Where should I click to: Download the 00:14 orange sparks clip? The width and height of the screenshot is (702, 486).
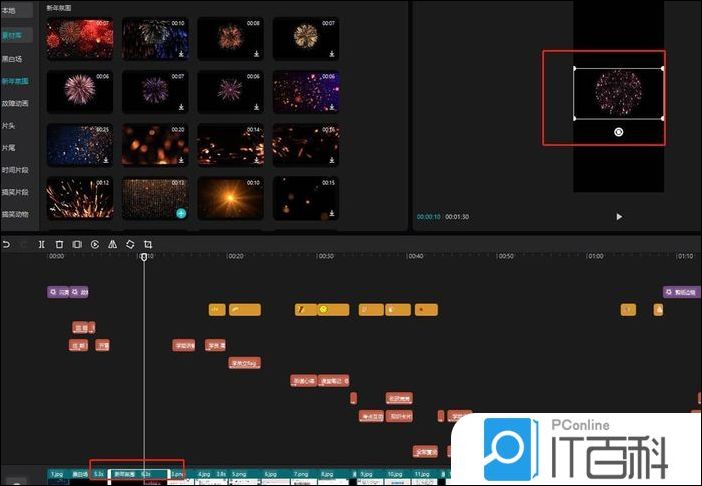tap(257, 160)
